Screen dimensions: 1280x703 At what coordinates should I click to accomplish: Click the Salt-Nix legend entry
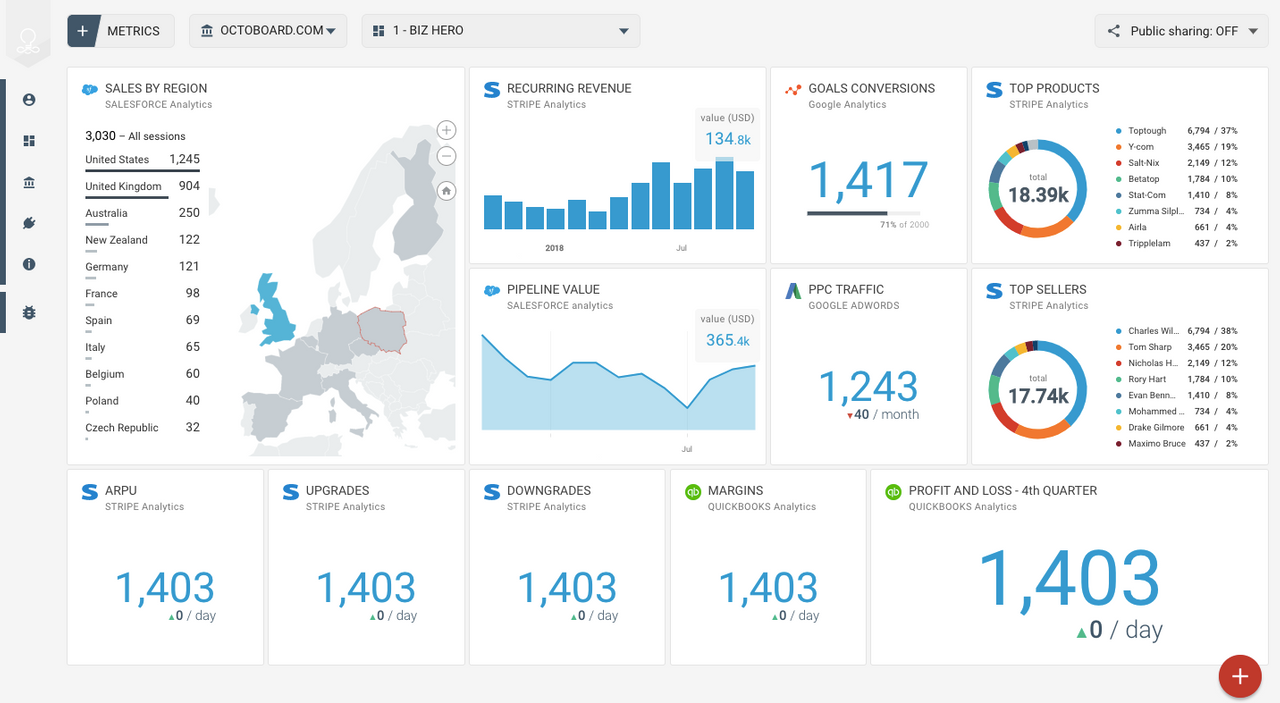pyautogui.click(x=1176, y=163)
